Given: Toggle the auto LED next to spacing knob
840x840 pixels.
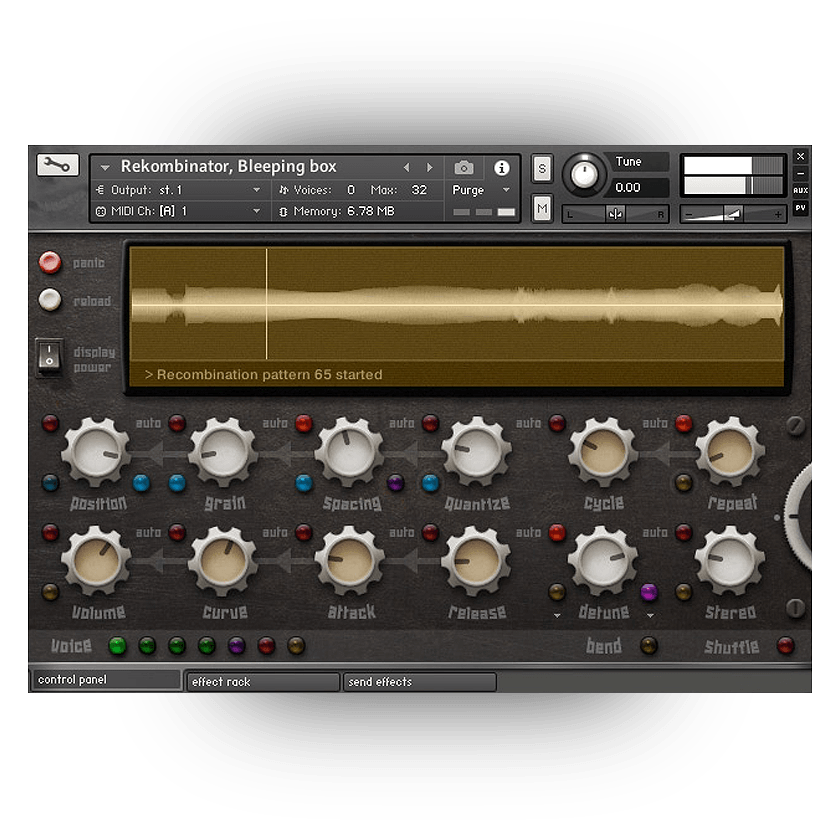Looking at the screenshot, I should pyautogui.click(x=304, y=423).
